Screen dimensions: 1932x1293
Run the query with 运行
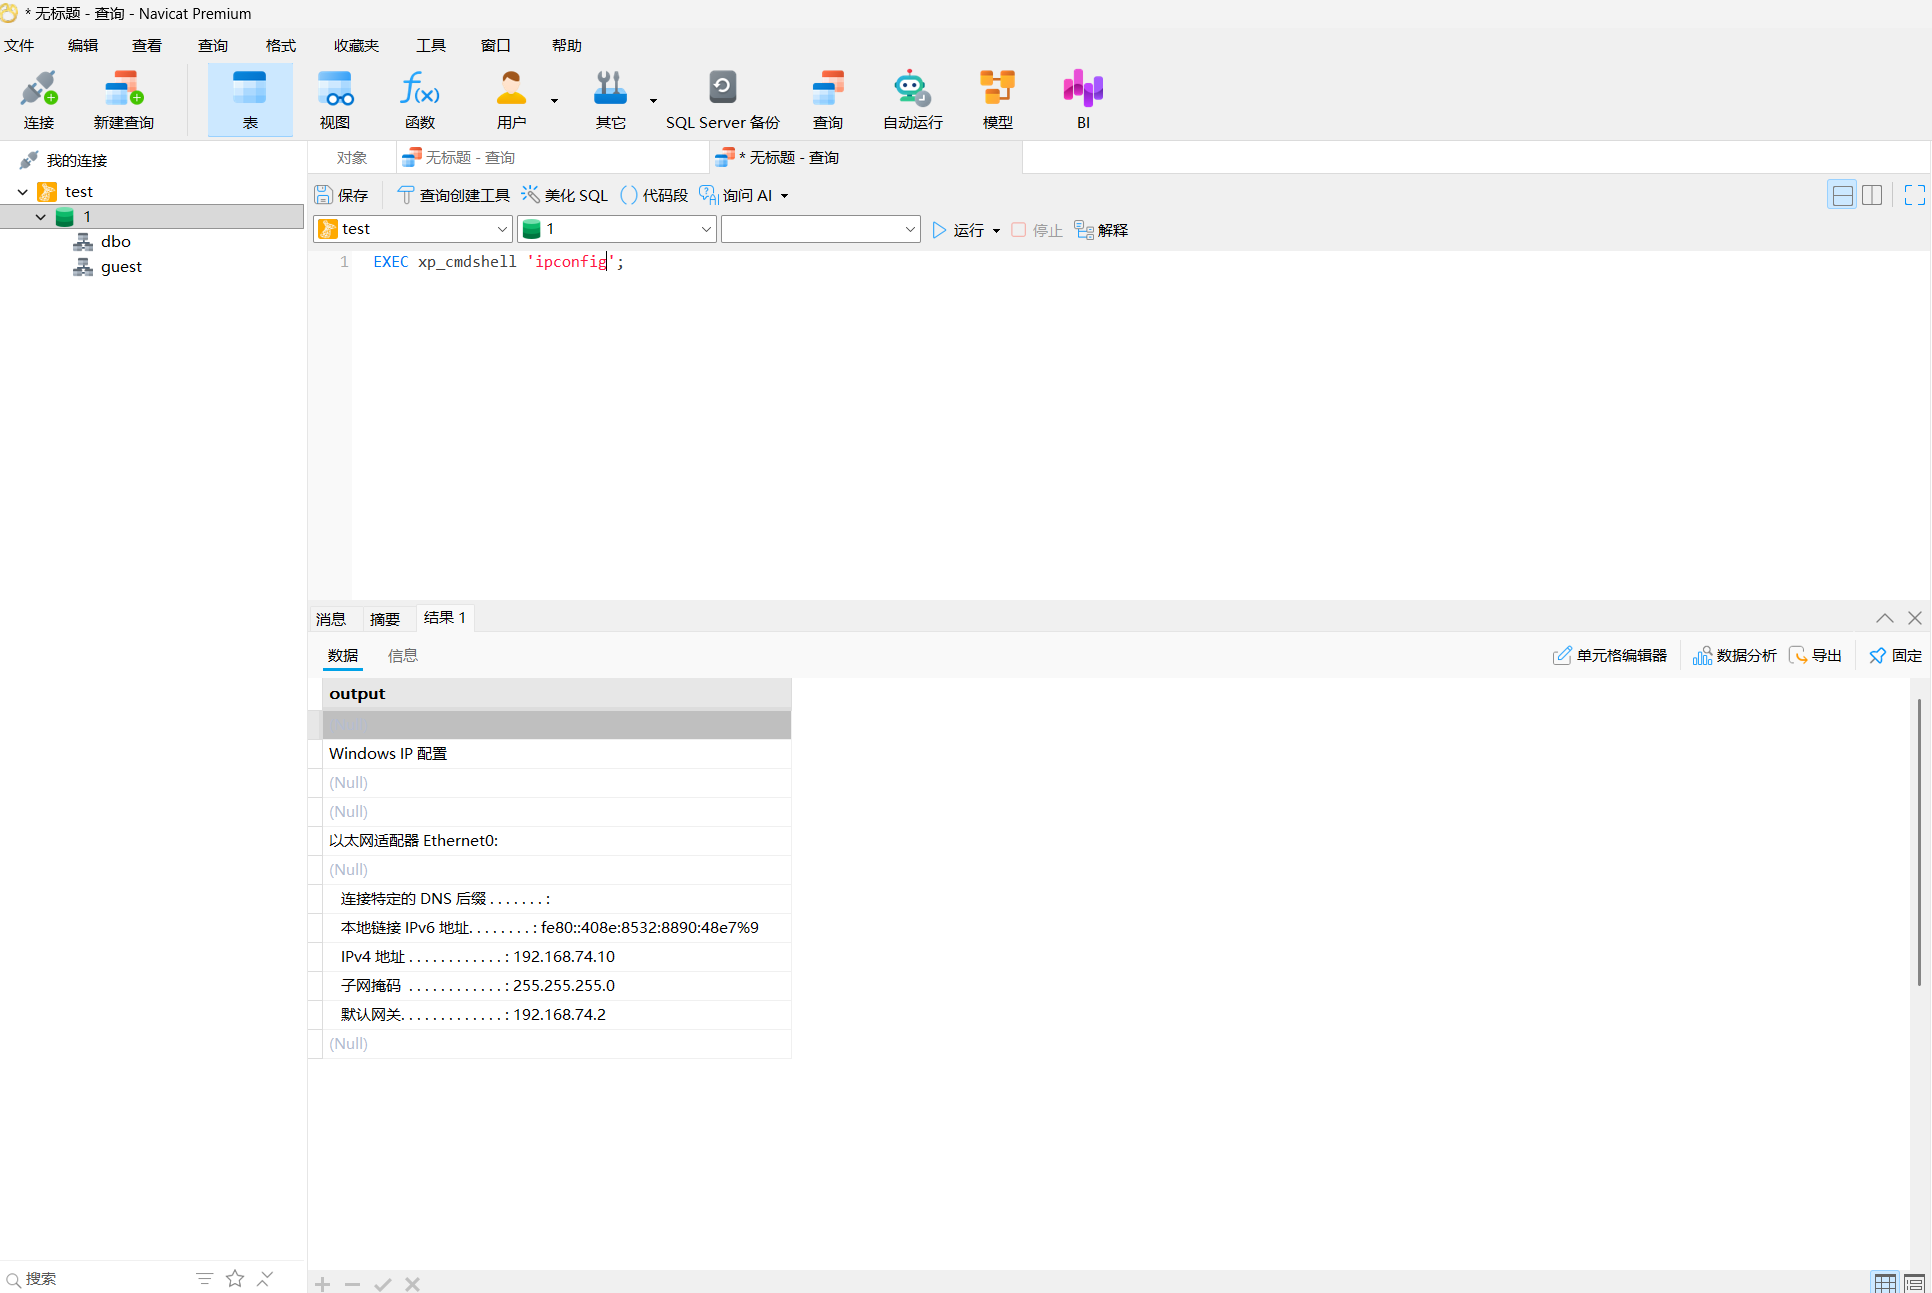pyautogui.click(x=962, y=230)
